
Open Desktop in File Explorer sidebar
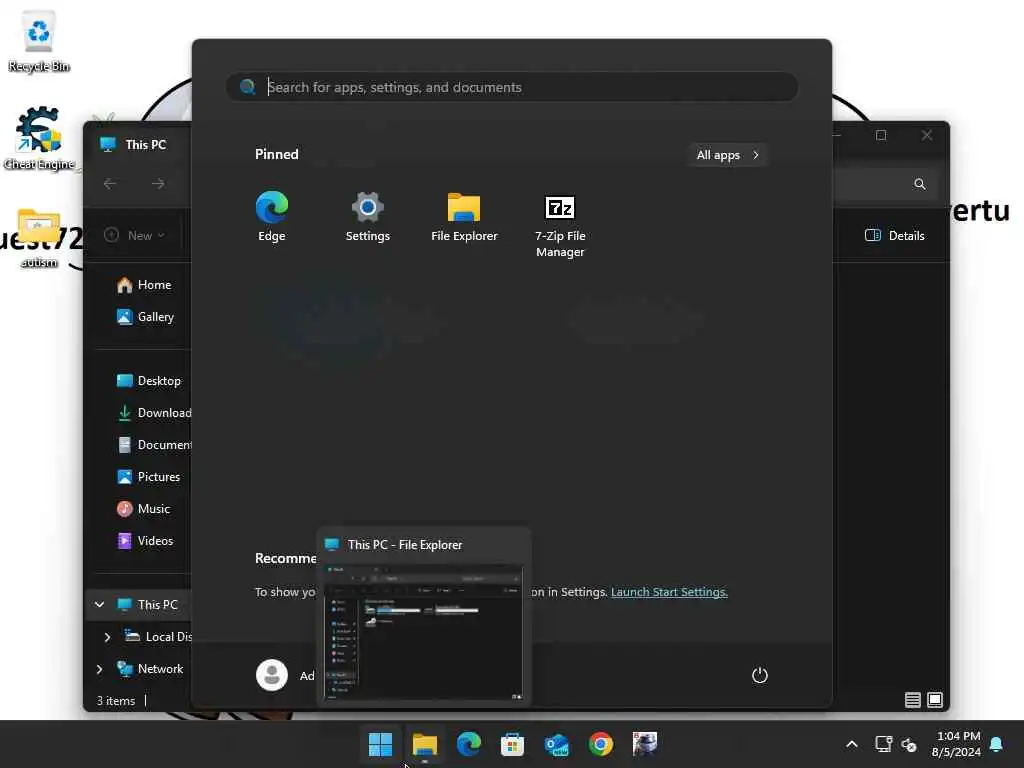click(149, 381)
